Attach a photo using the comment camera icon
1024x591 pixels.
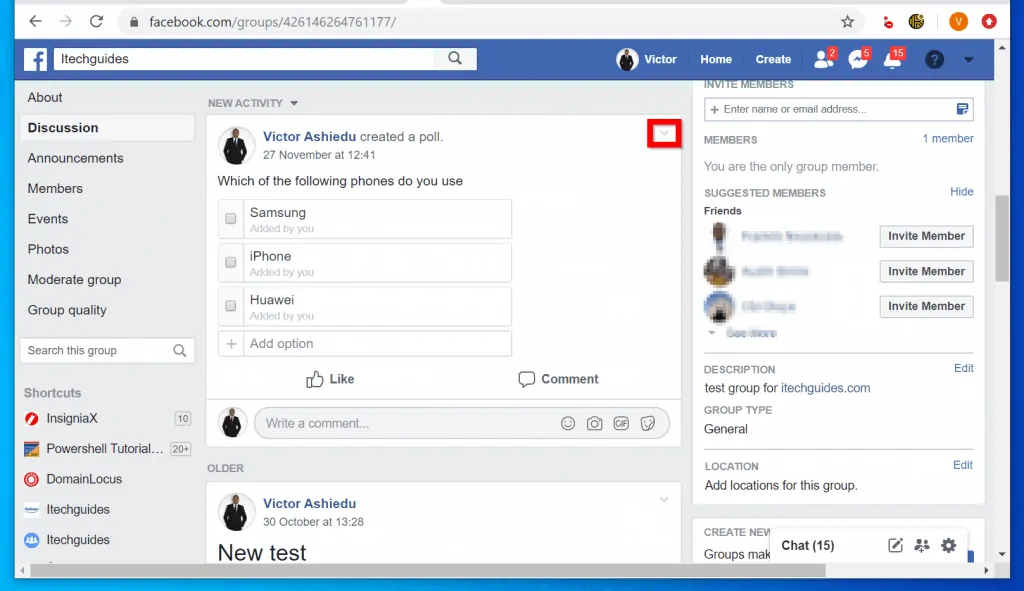[594, 423]
